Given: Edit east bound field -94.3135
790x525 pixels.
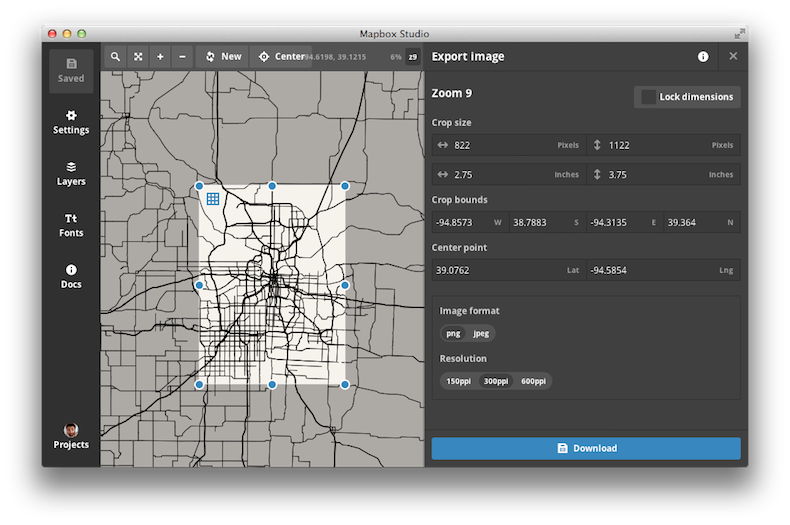Looking at the screenshot, I should pos(625,222).
